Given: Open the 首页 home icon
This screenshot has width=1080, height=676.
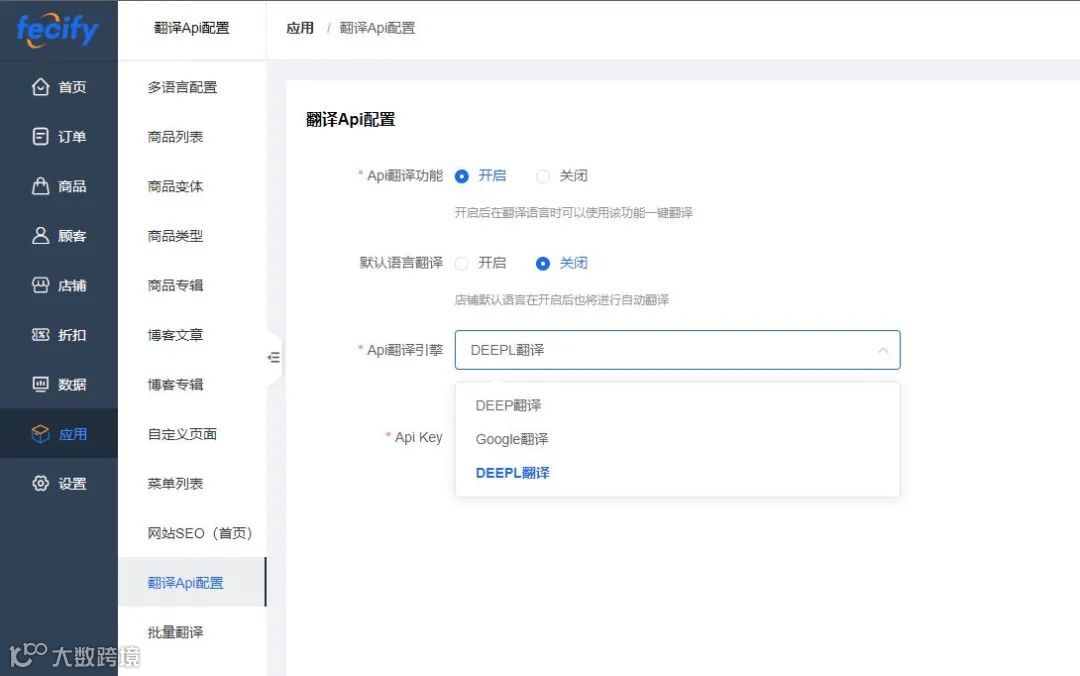Looking at the screenshot, I should [41, 87].
